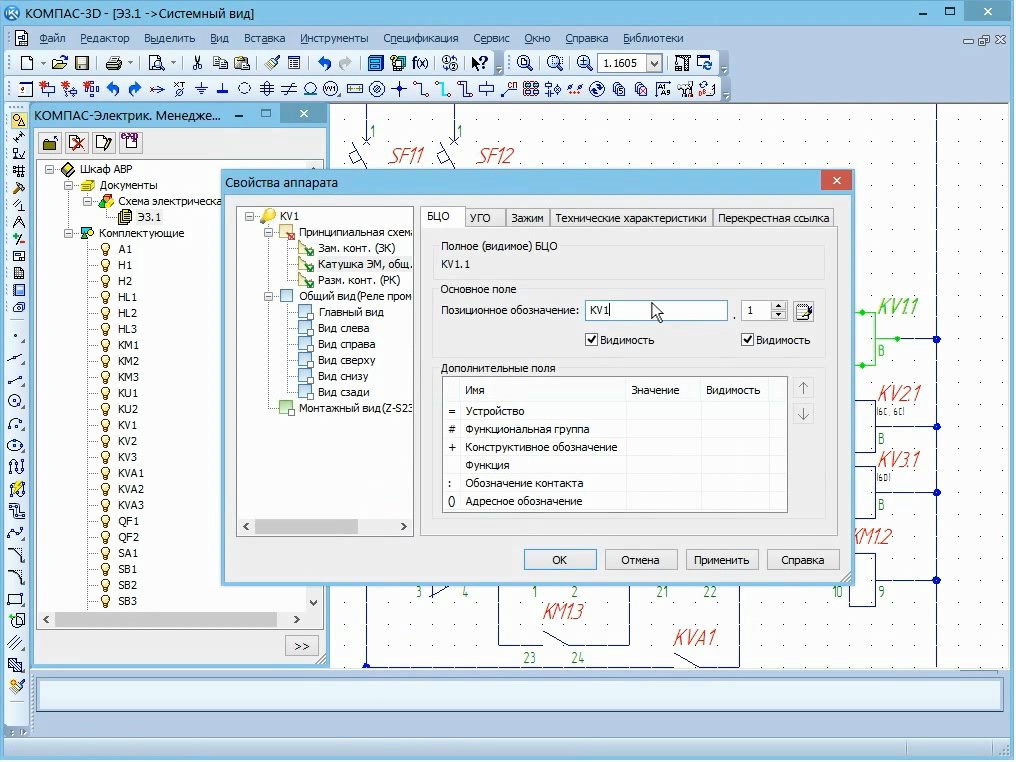Open the f(x) variables icon
The height and width of the screenshot is (762, 1016).
click(x=420, y=63)
